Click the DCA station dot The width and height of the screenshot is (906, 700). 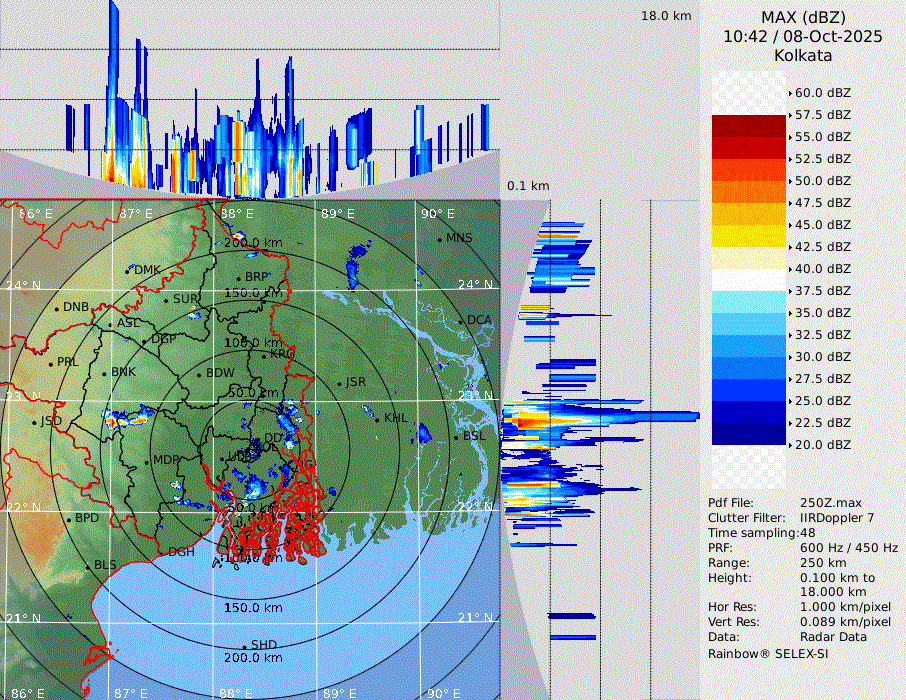(461, 320)
